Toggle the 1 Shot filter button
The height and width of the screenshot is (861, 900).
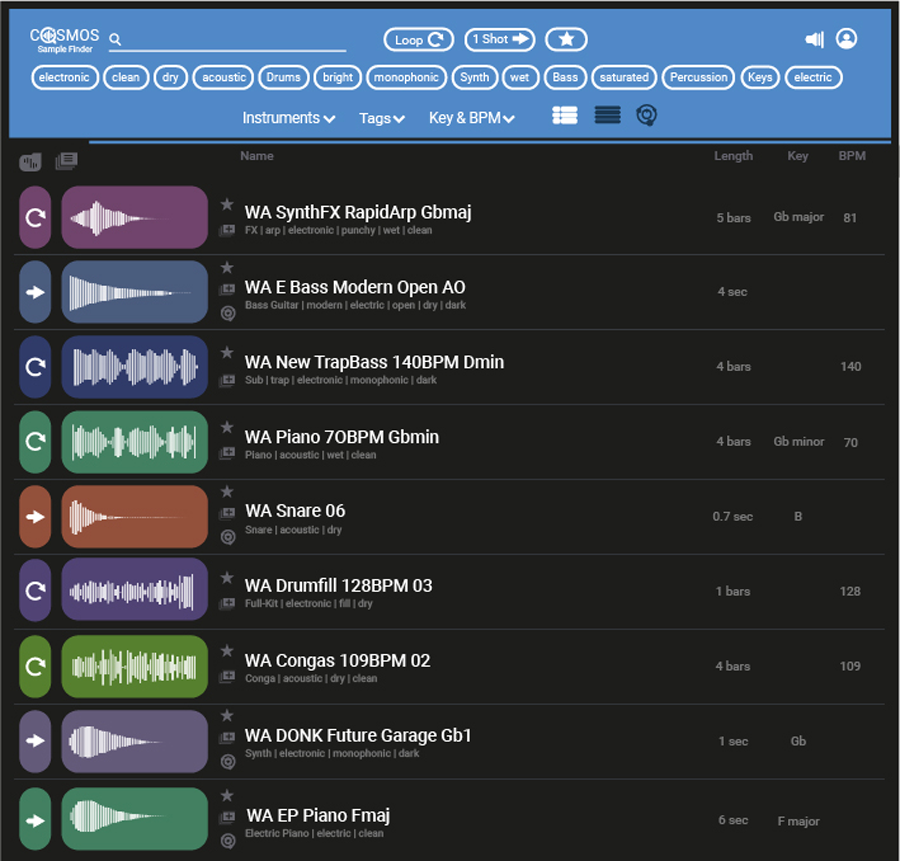pyautogui.click(x=500, y=39)
